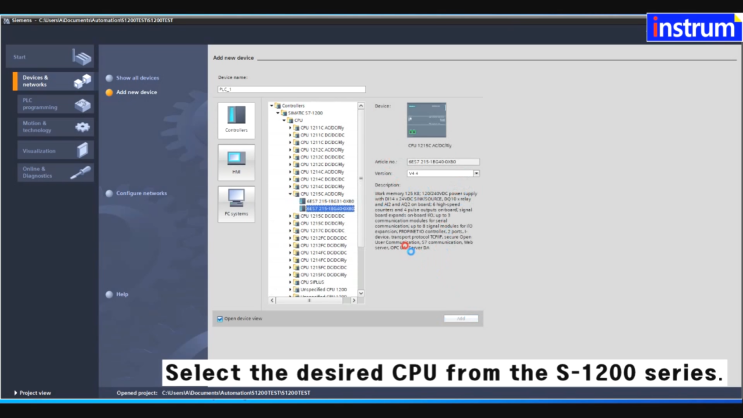Click the device tree vertical scrollbar thumb
The height and width of the screenshot is (418, 743).
[x=361, y=178]
